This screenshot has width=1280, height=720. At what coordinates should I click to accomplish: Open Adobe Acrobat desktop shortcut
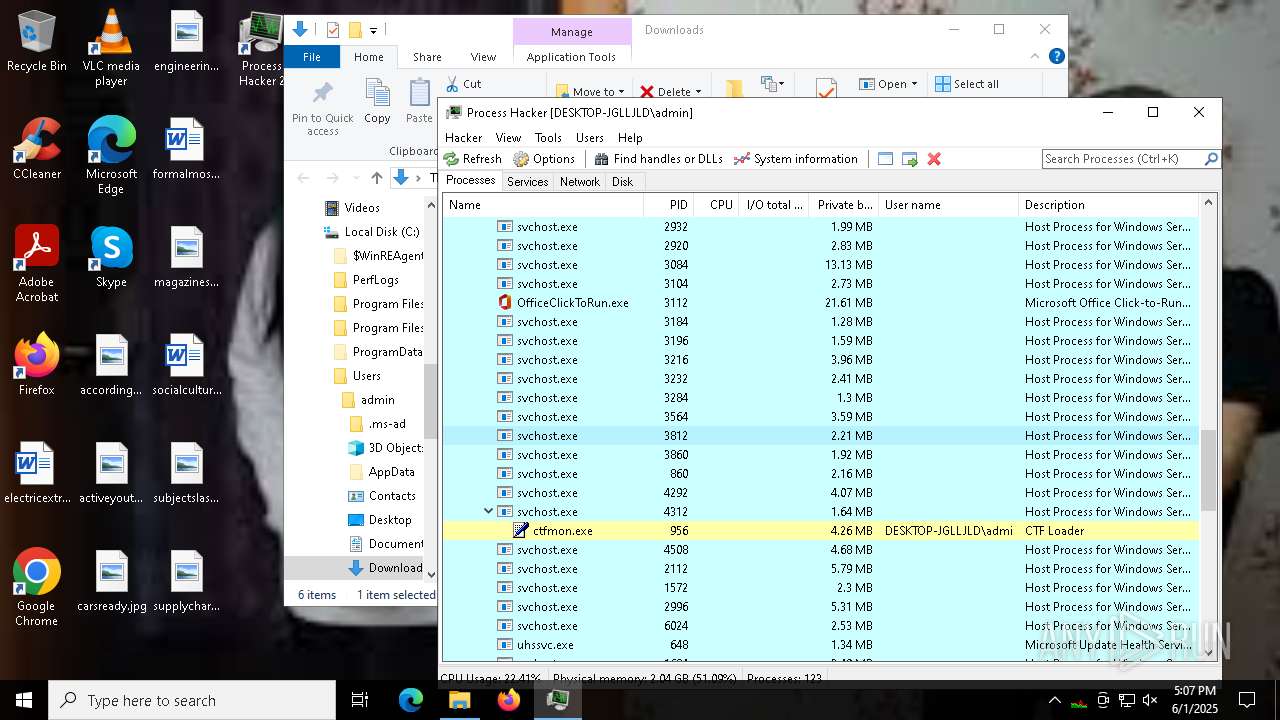[x=36, y=264]
